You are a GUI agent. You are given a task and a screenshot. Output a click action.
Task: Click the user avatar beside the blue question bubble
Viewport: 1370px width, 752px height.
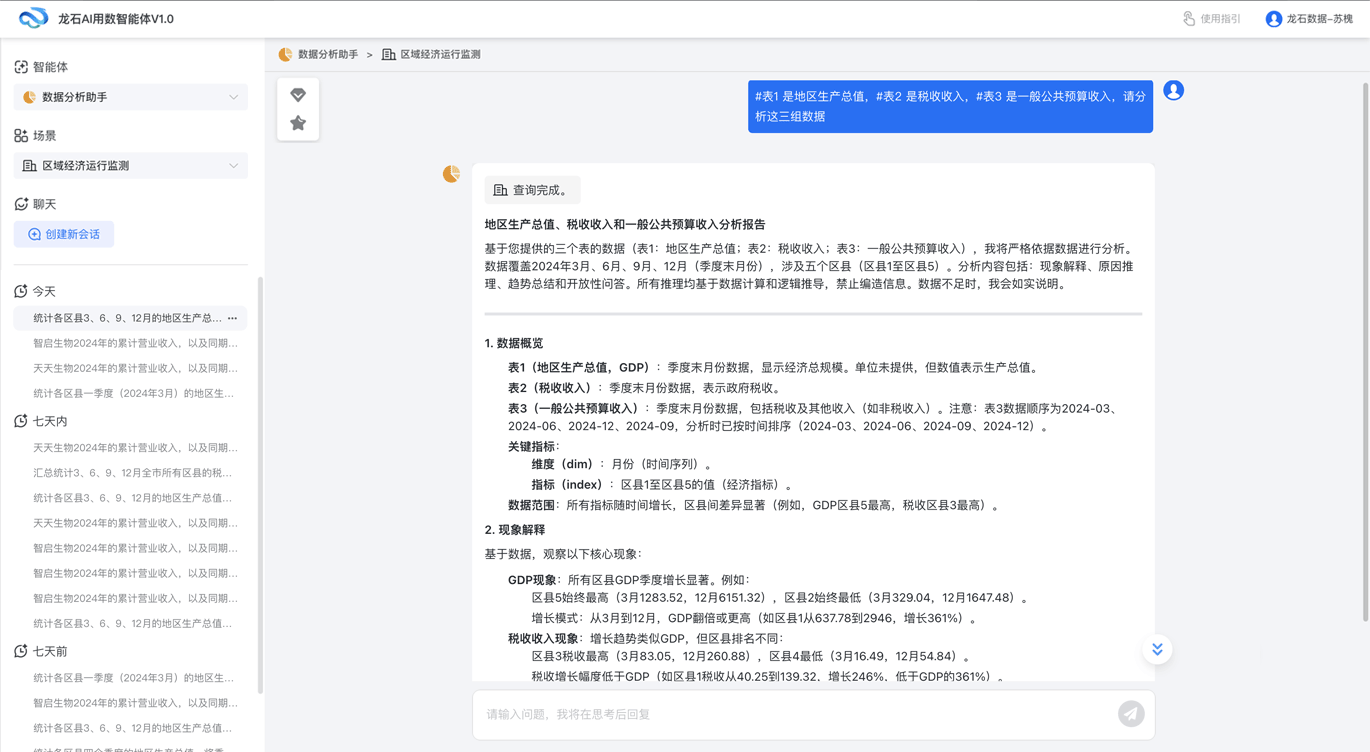click(x=1173, y=90)
